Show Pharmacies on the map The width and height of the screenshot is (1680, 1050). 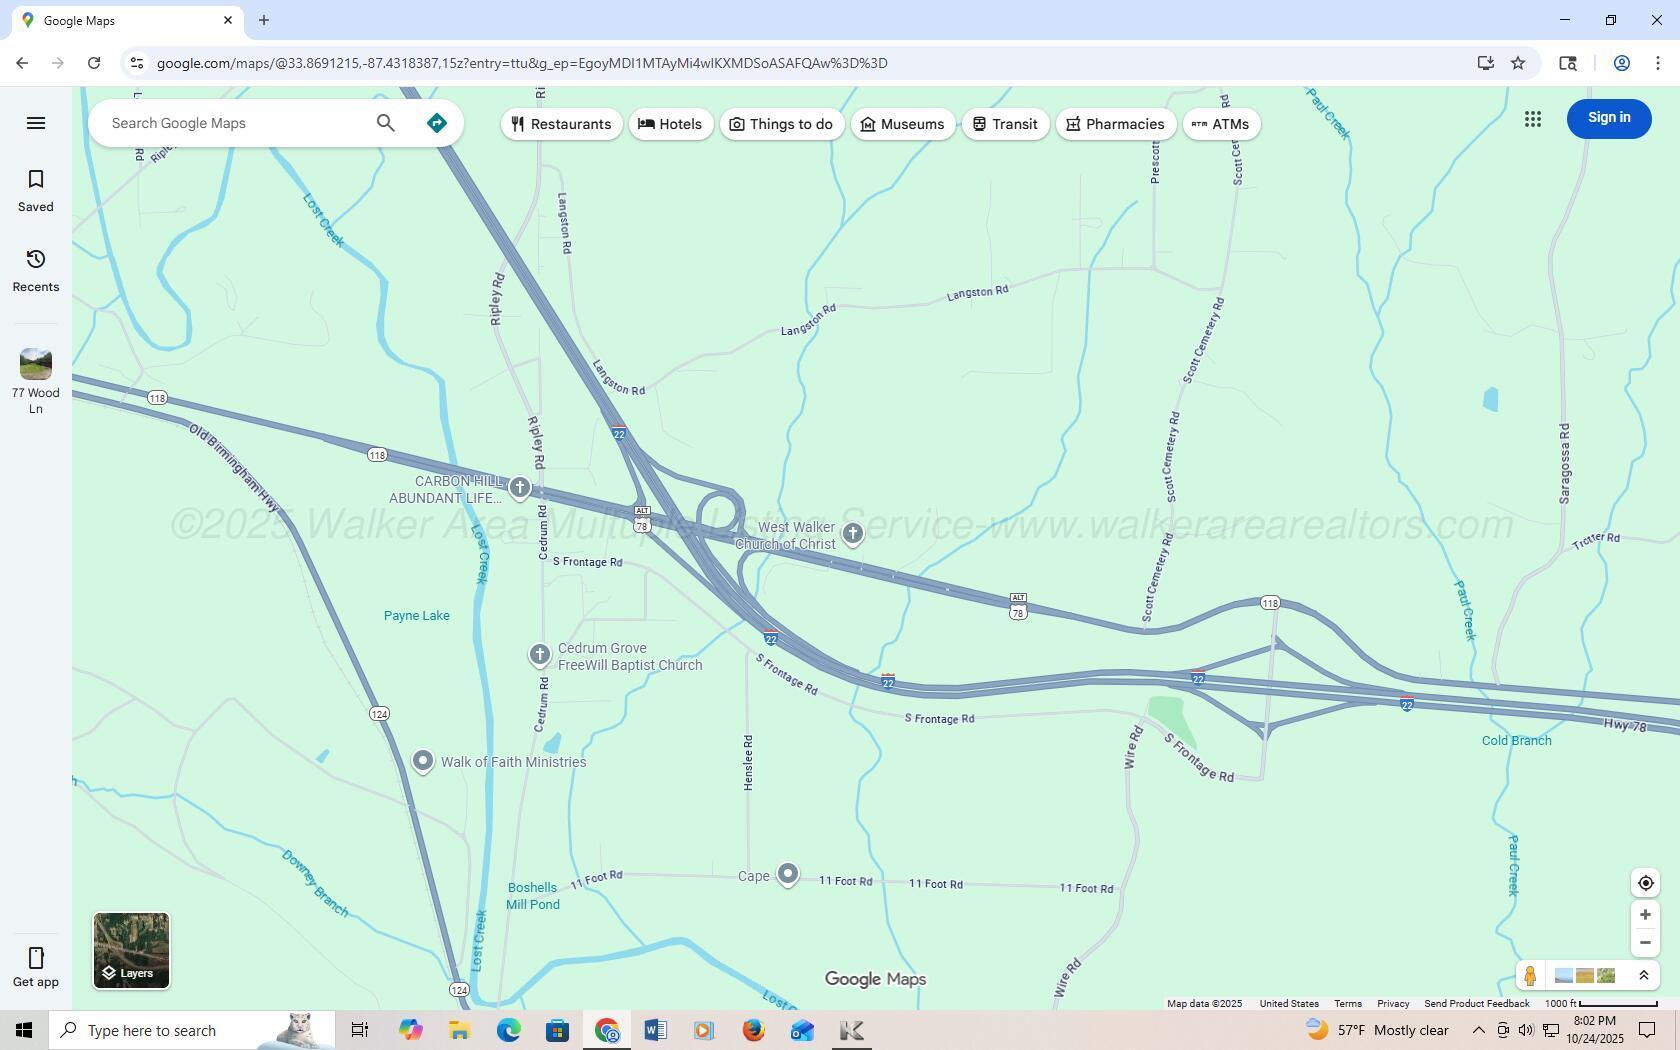[1115, 124]
